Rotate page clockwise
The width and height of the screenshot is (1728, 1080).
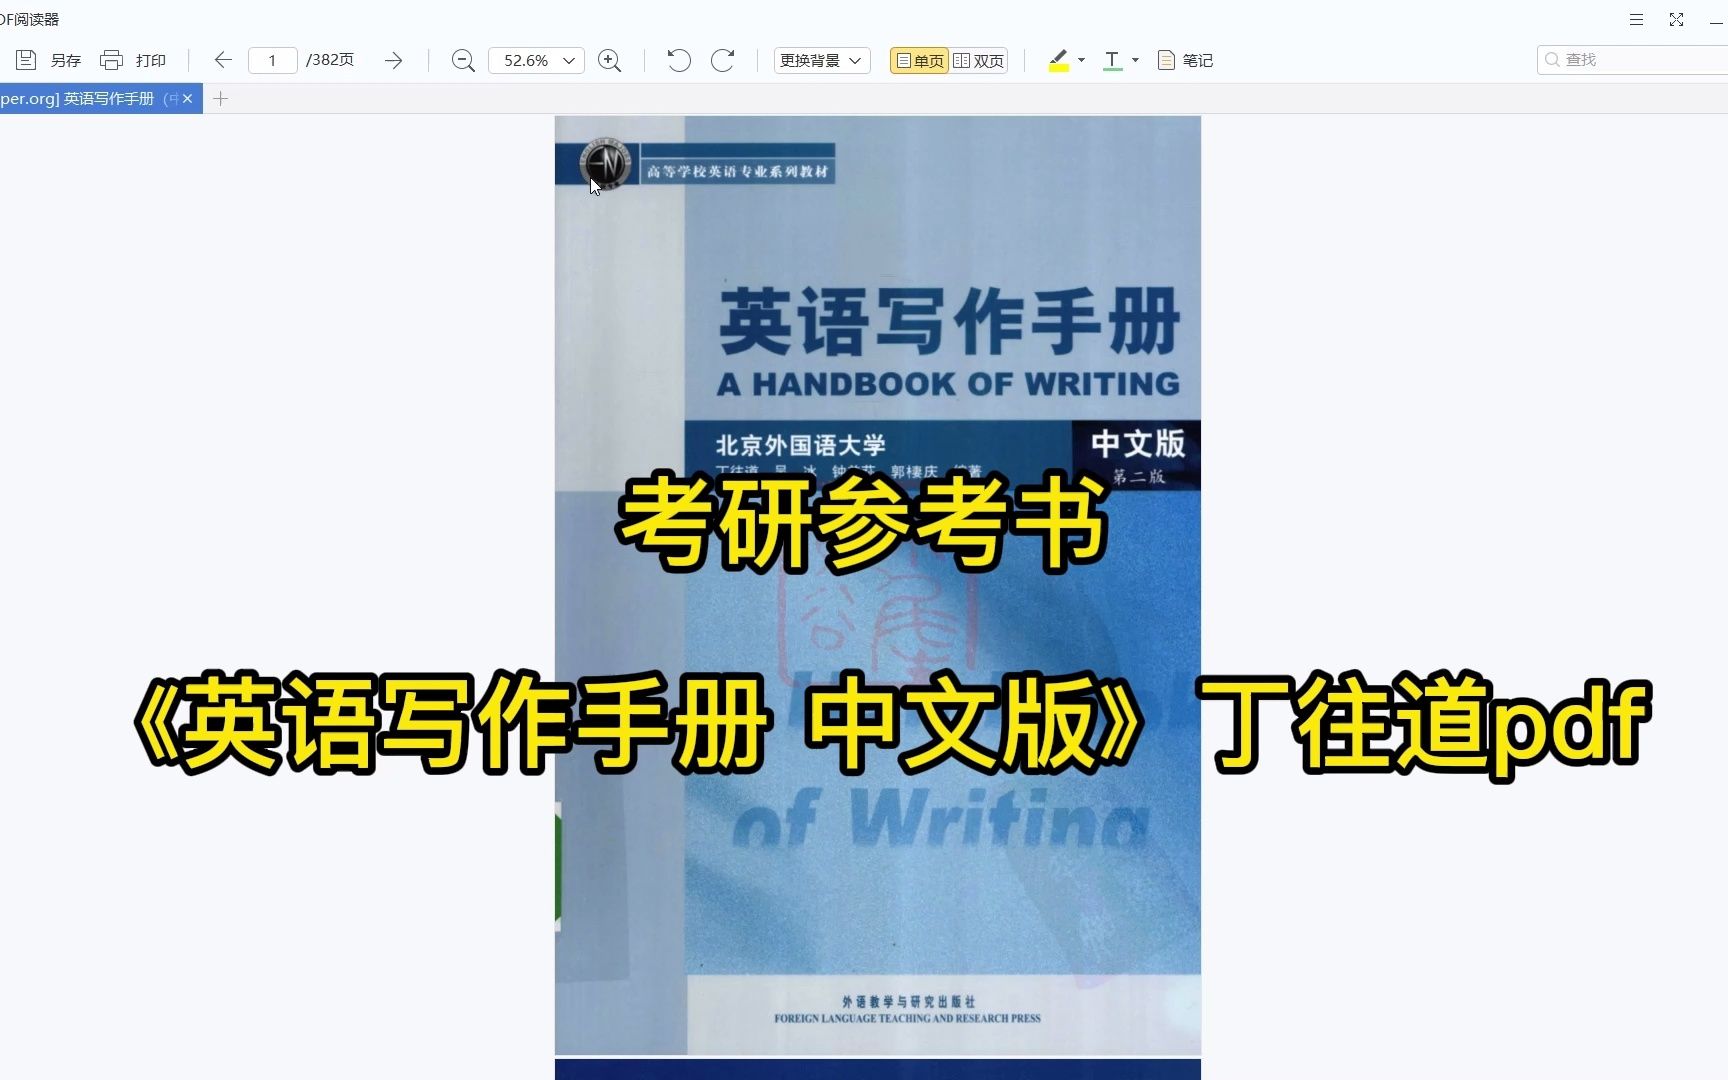click(x=722, y=60)
